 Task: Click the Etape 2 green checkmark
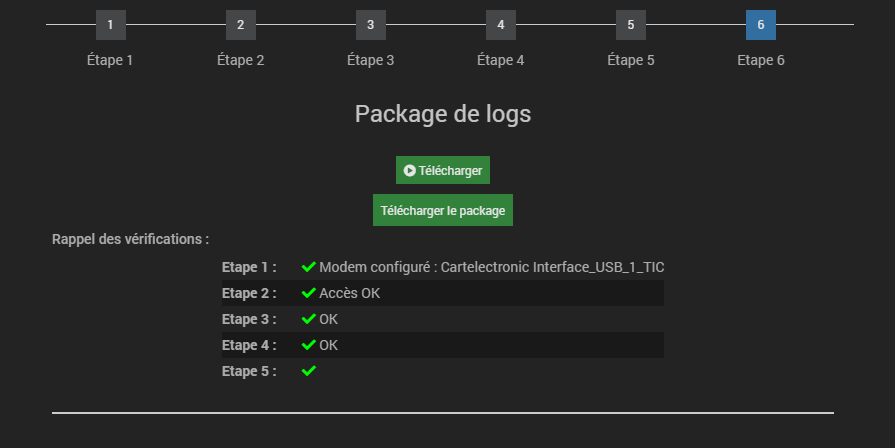[x=309, y=293]
